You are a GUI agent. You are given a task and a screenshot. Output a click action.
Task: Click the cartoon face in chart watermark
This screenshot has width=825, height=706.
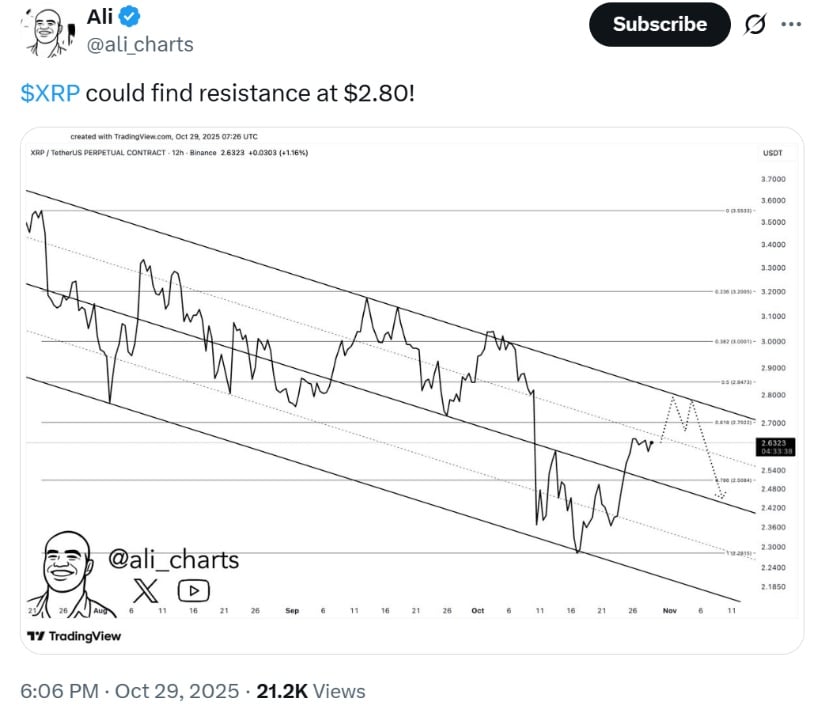pos(71,564)
